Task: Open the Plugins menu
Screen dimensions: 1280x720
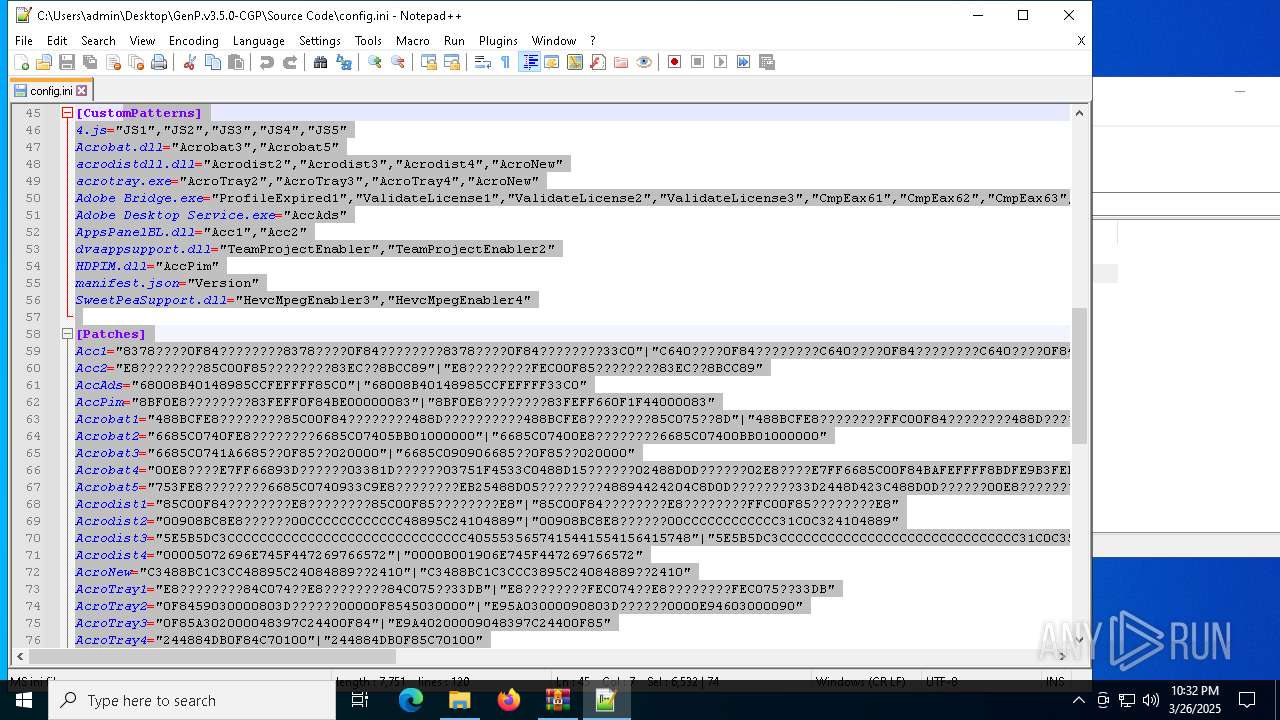Action: point(498,41)
